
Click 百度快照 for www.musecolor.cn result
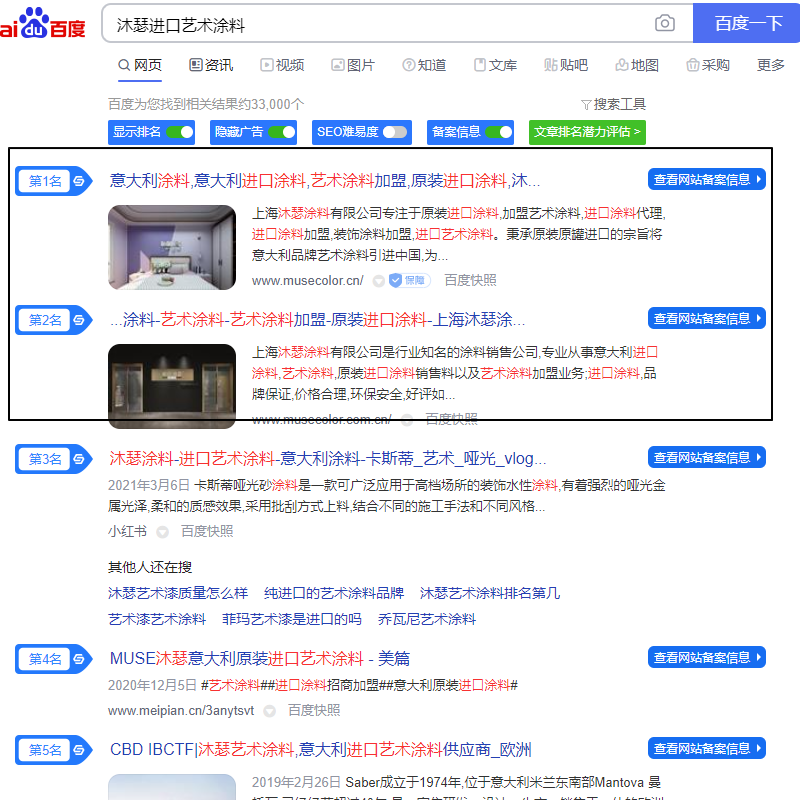pyautogui.click(x=470, y=280)
